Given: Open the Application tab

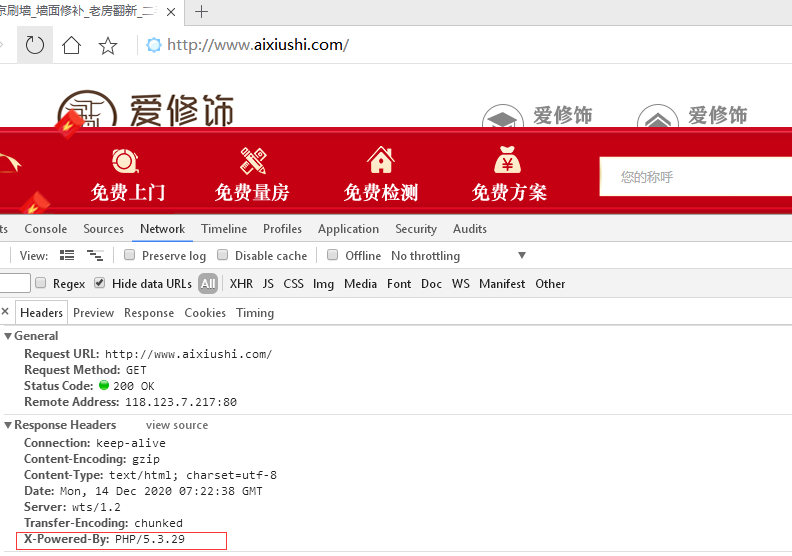Looking at the screenshot, I should pos(349,229).
